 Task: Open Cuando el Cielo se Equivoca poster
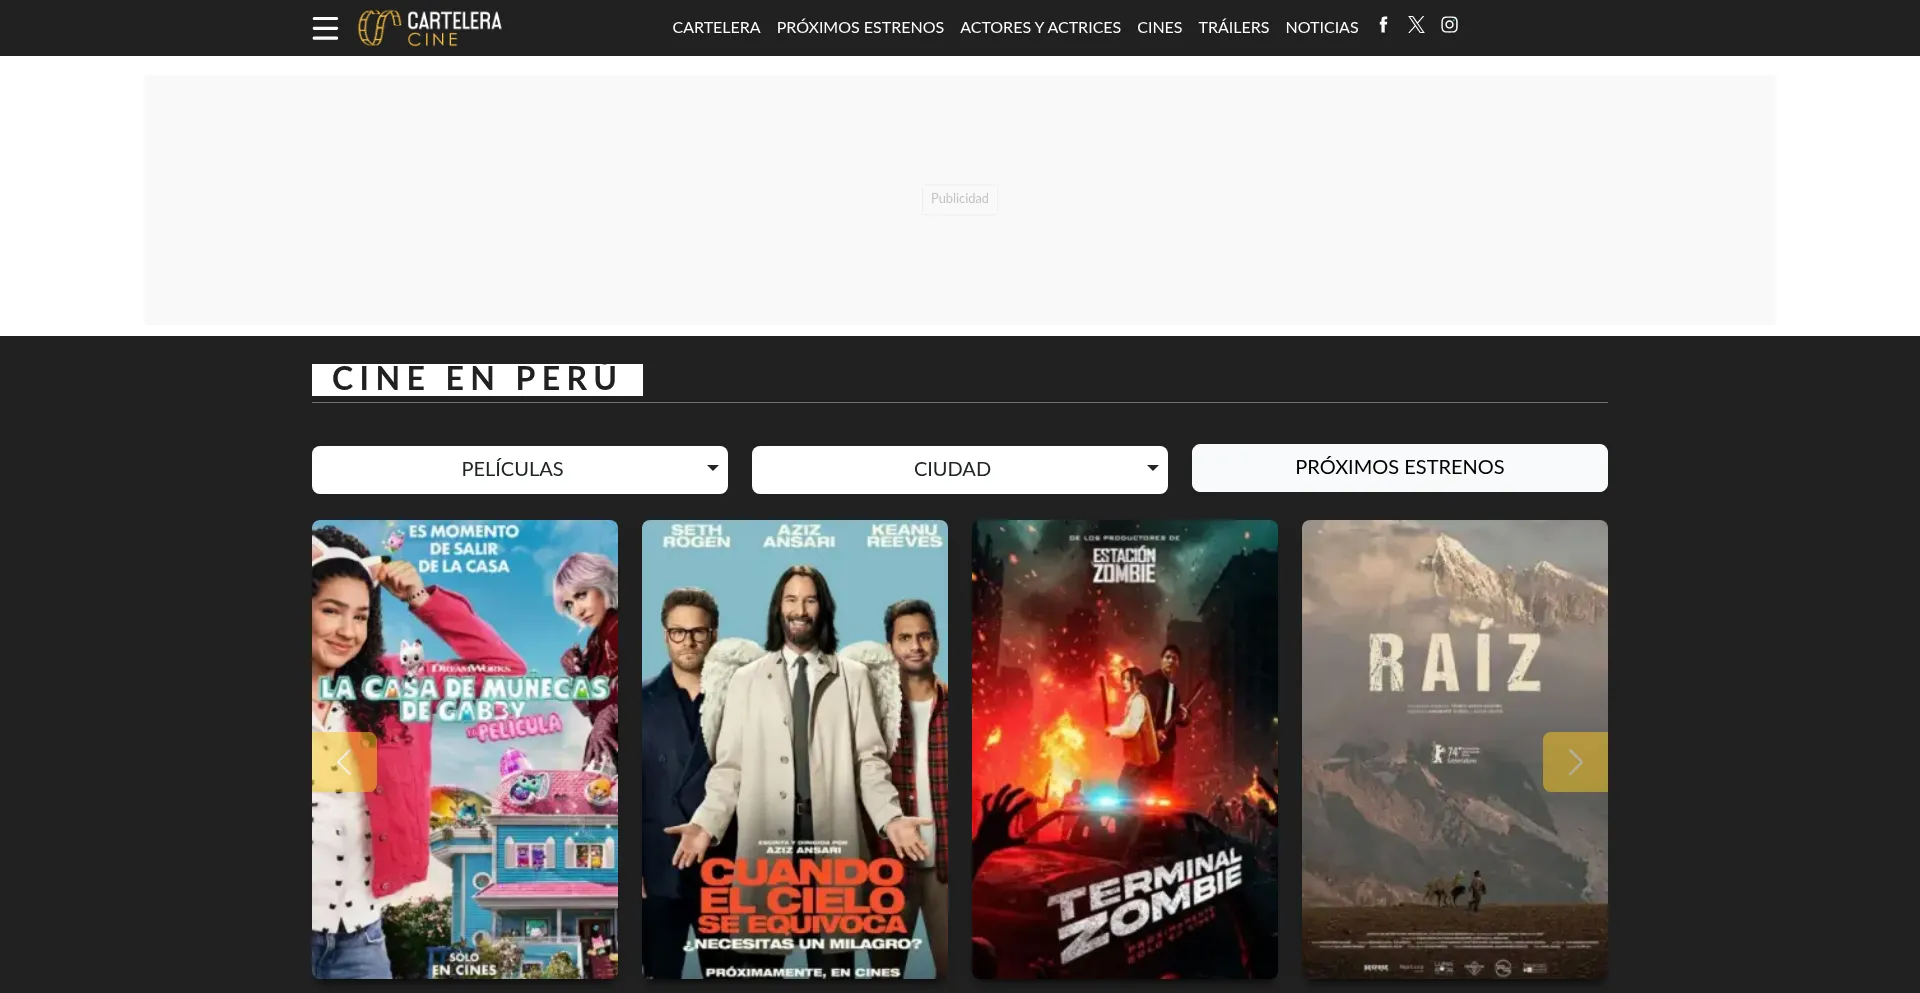pyautogui.click(x=794, y=748)
